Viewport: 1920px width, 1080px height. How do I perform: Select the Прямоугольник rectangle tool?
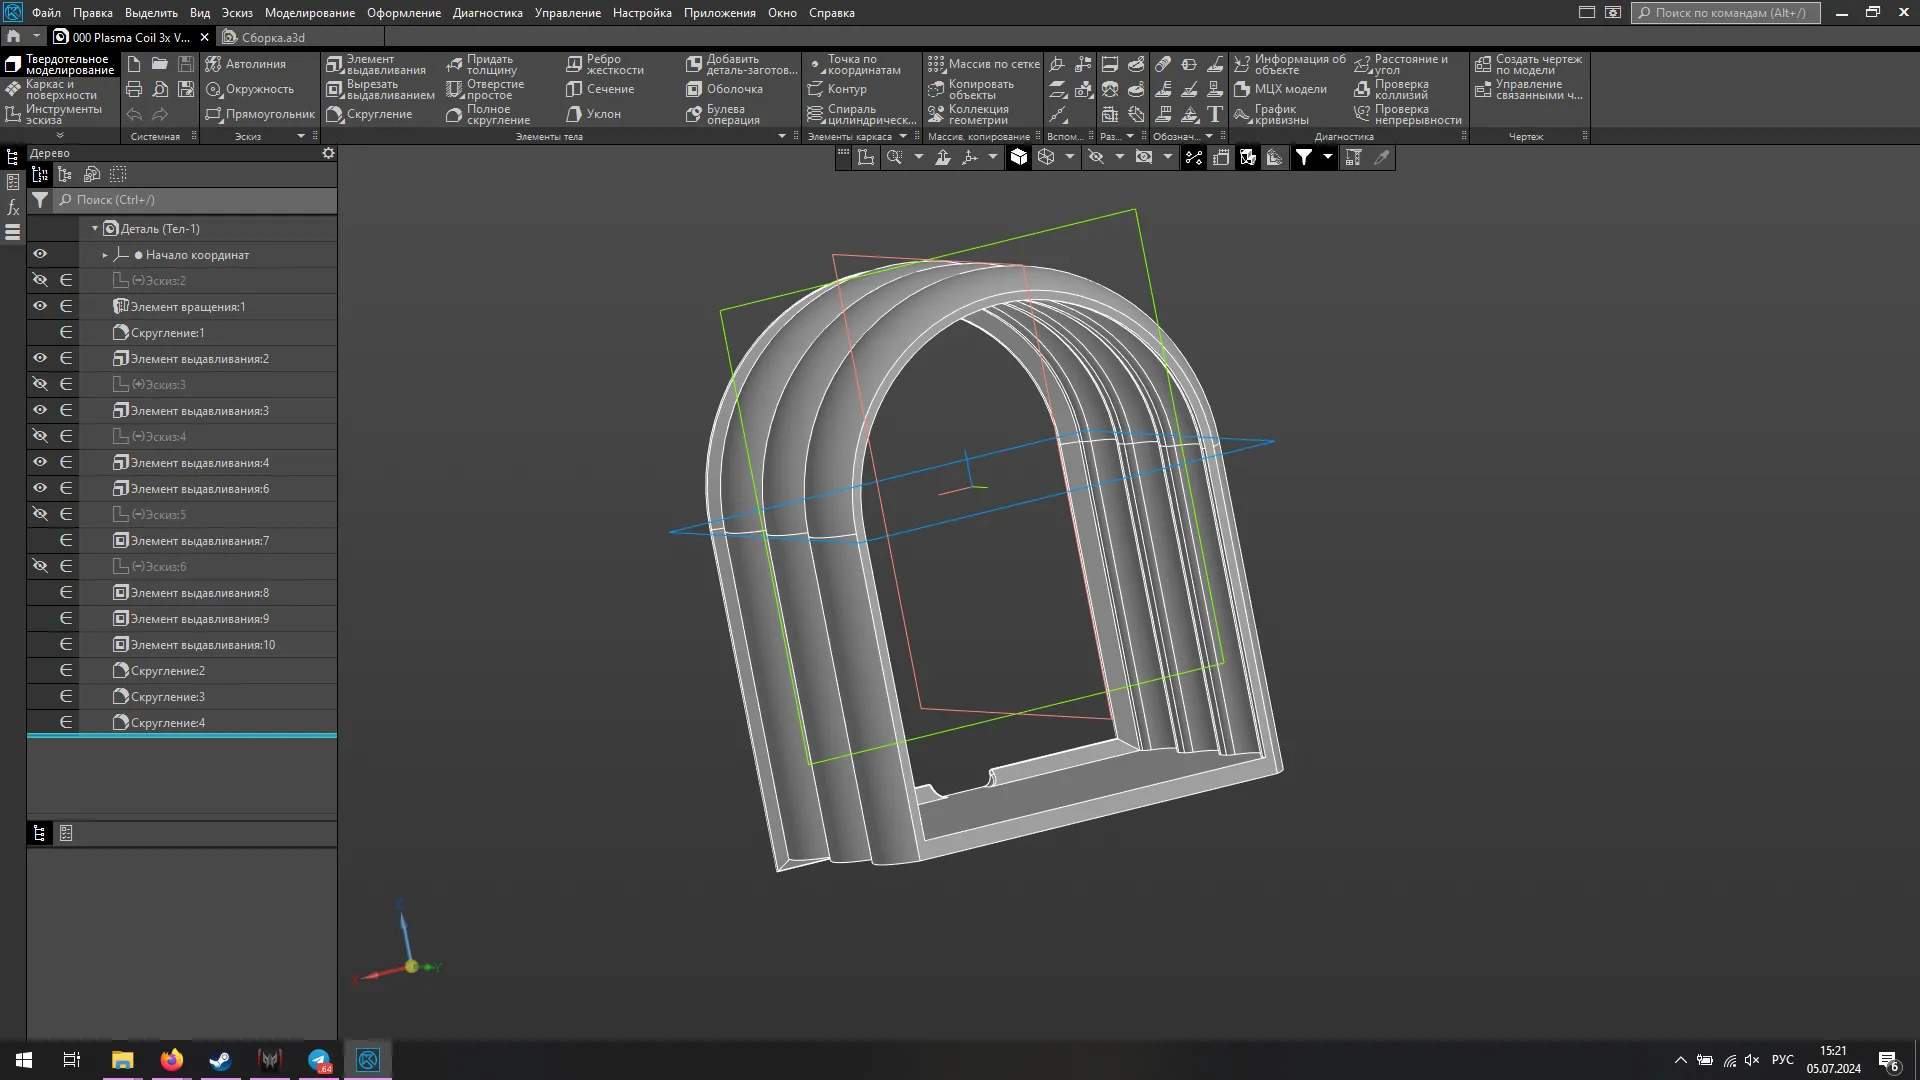click(x=260, y=114)
